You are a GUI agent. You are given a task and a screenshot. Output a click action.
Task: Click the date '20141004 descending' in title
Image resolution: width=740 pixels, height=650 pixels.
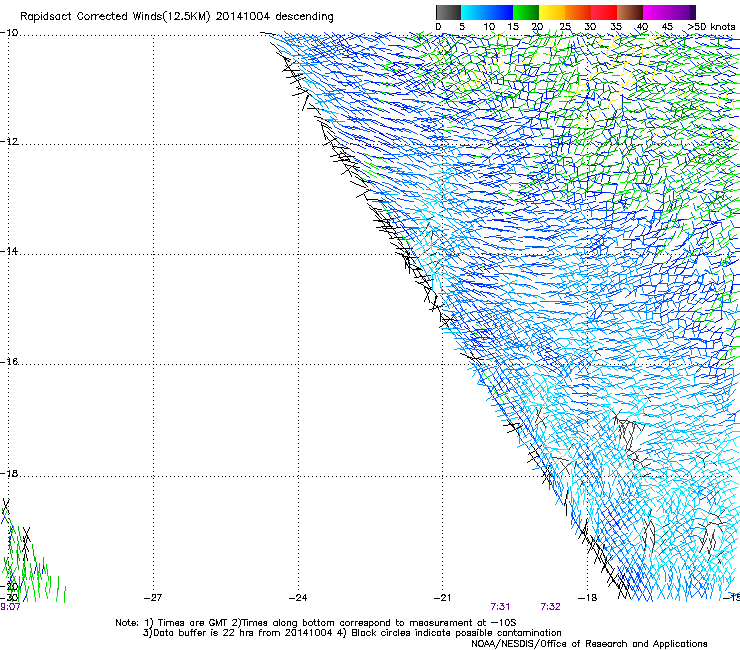(274, 17)
